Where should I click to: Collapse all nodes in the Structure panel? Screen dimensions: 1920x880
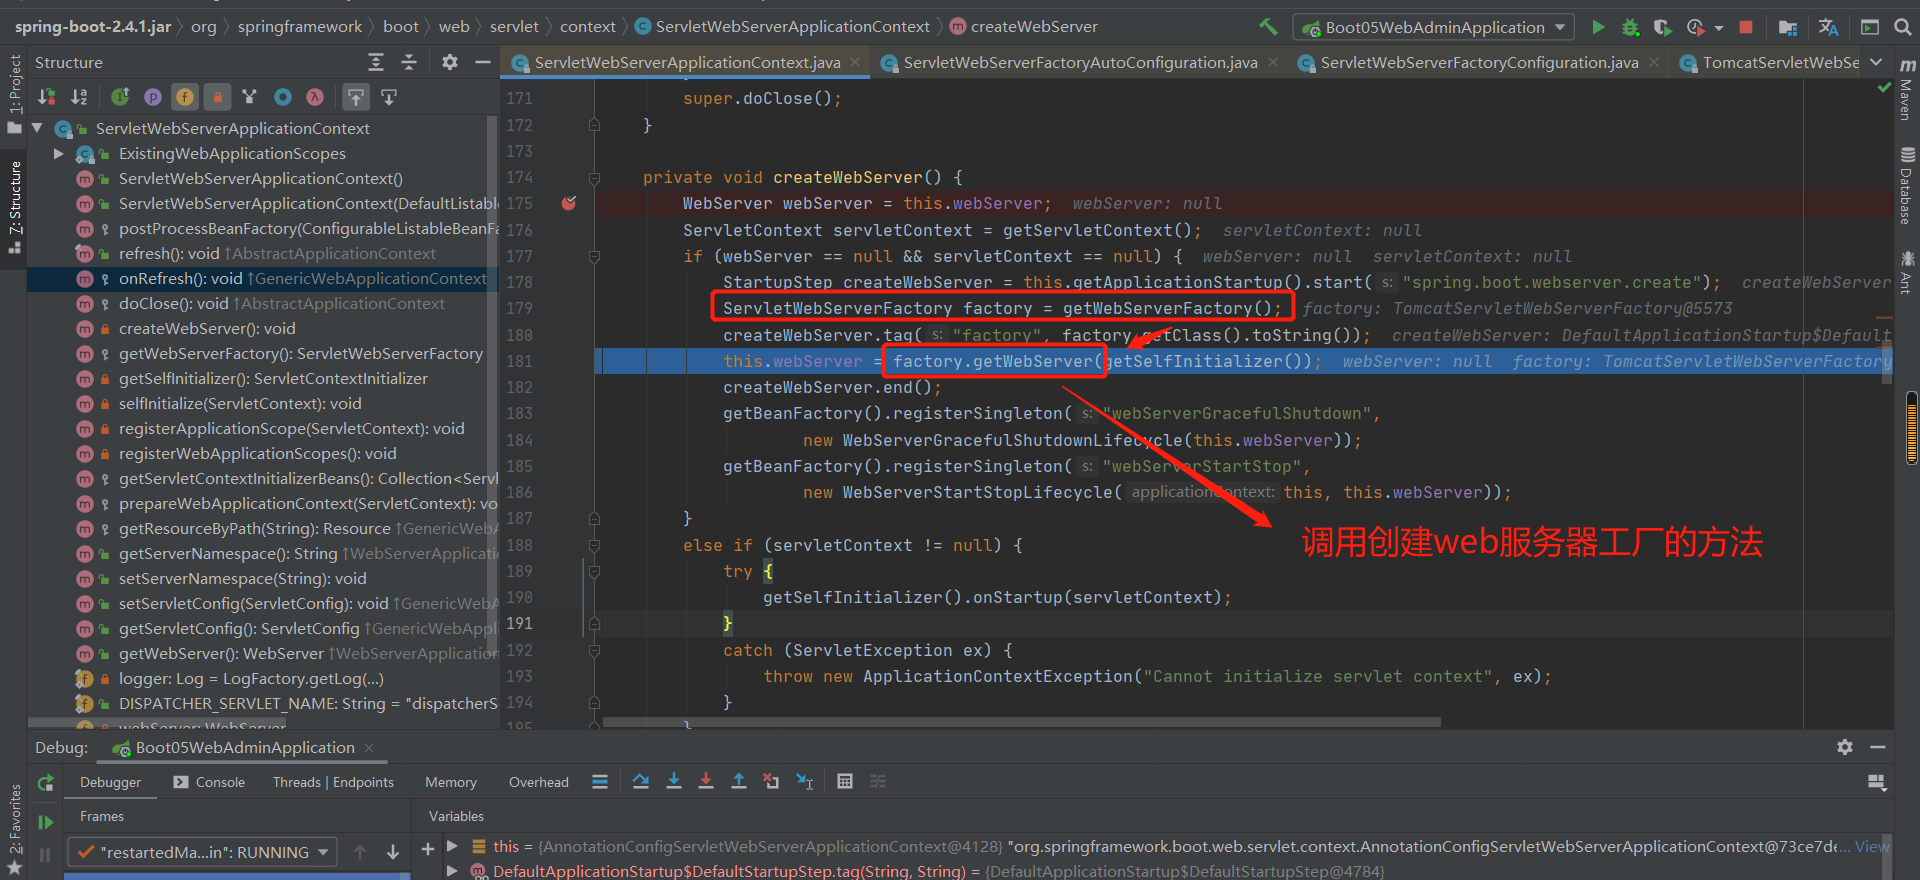pos(409,62)
